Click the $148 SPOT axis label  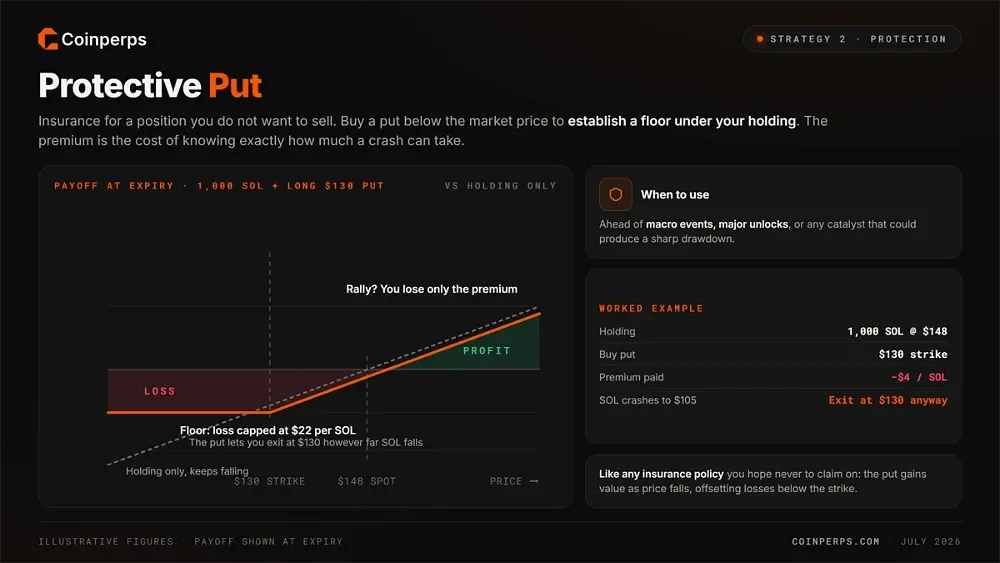pyautogui.click(x=367, y=481)
